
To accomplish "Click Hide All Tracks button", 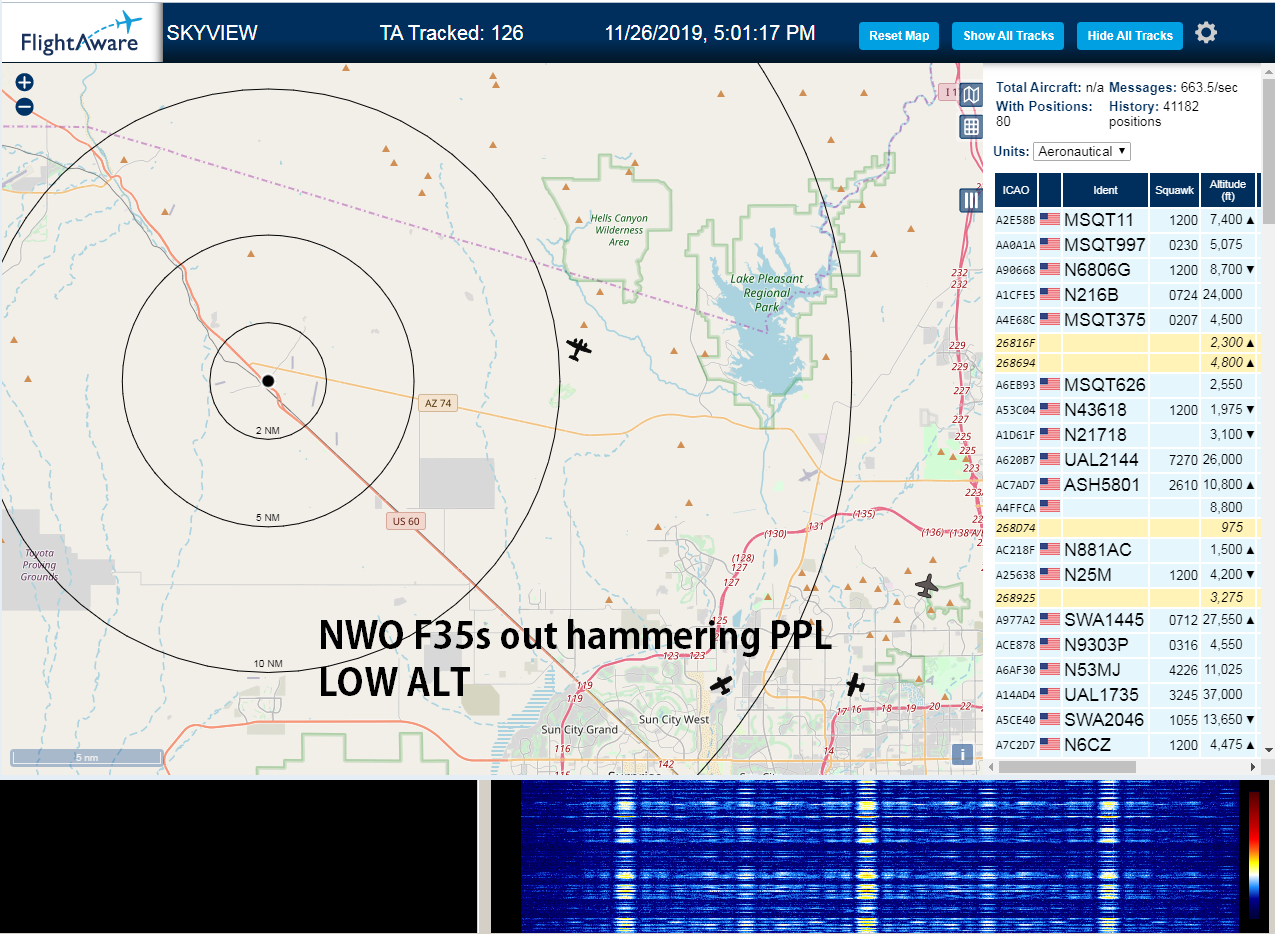I will [1130, 35].
